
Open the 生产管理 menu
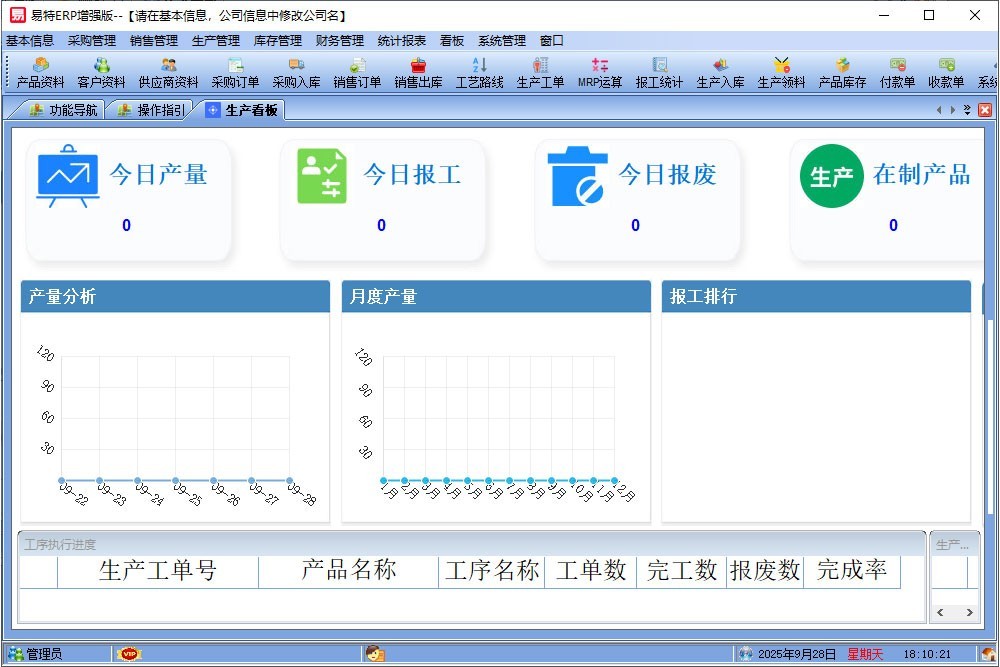coord(215,41)
